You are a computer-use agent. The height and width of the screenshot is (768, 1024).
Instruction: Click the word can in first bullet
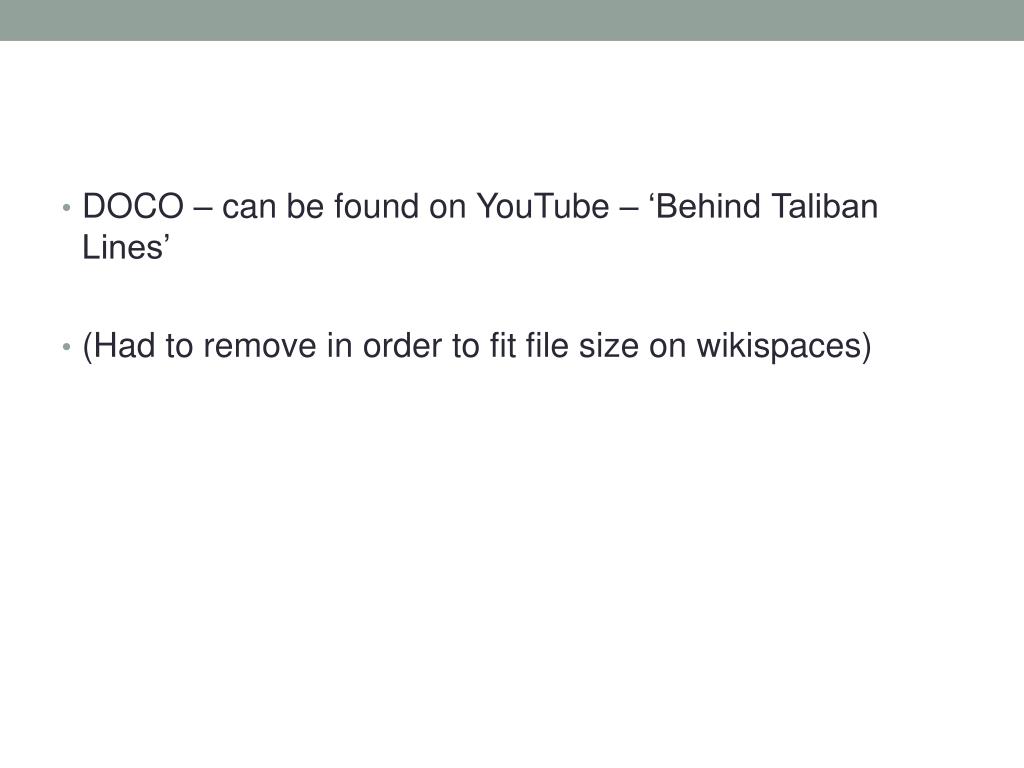click(249, 207)
